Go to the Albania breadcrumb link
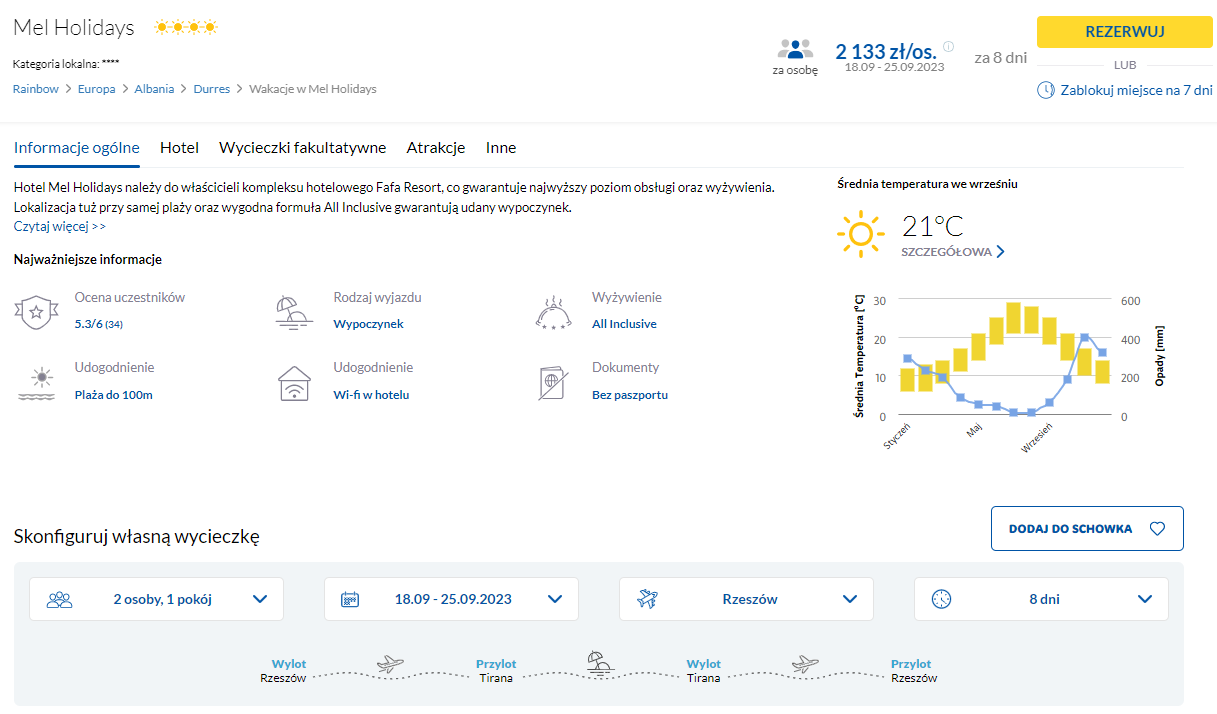 click(x=154, y=89)
